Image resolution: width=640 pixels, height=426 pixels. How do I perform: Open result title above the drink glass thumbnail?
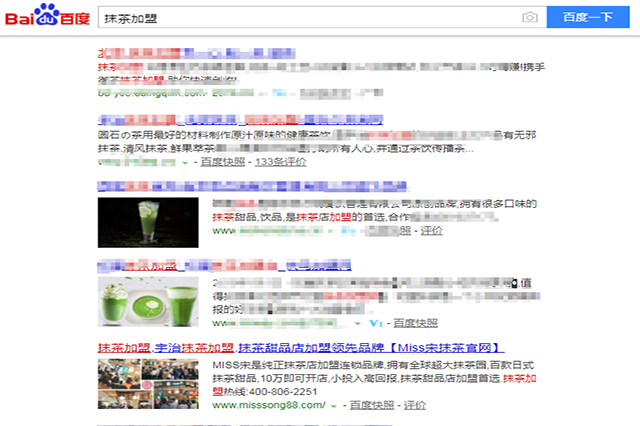253,186
